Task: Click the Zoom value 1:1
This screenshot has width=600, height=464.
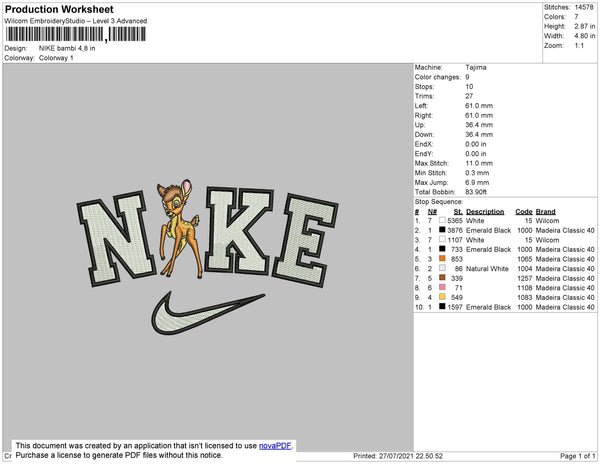Action: 579,46
